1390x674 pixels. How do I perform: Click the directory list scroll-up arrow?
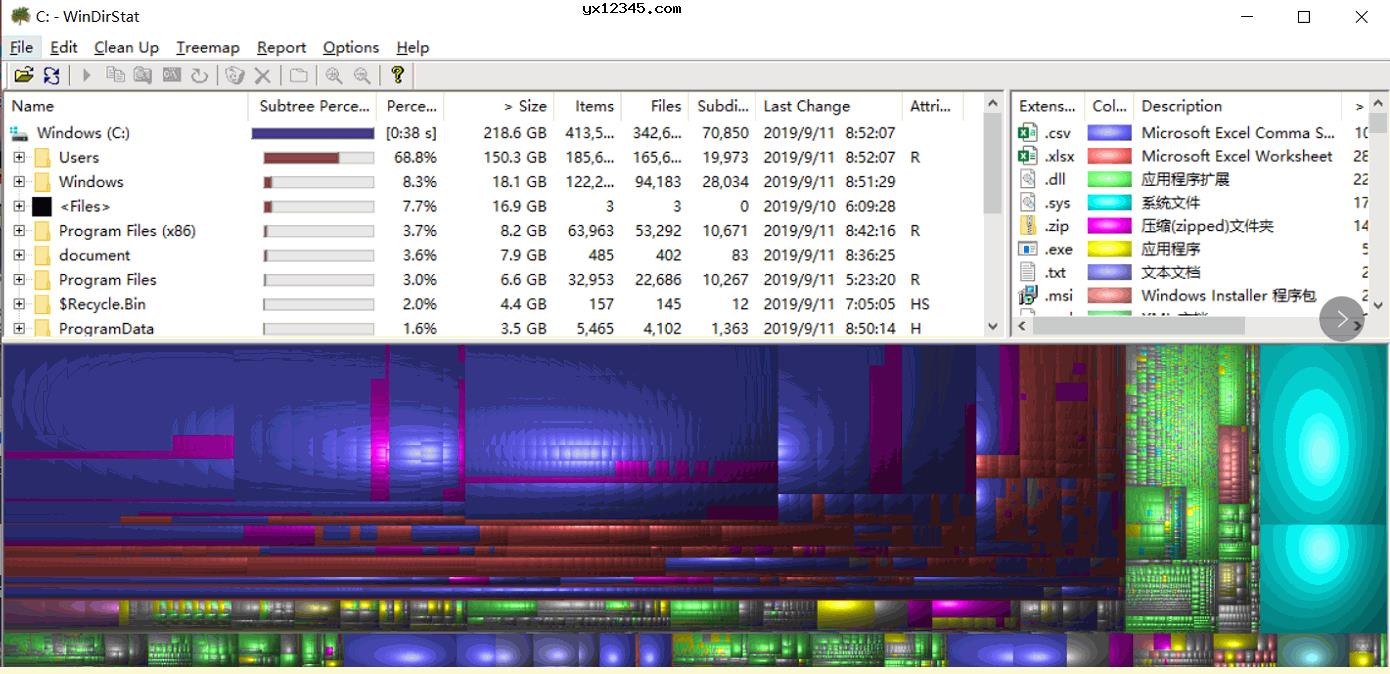click(x=993, y=102)
